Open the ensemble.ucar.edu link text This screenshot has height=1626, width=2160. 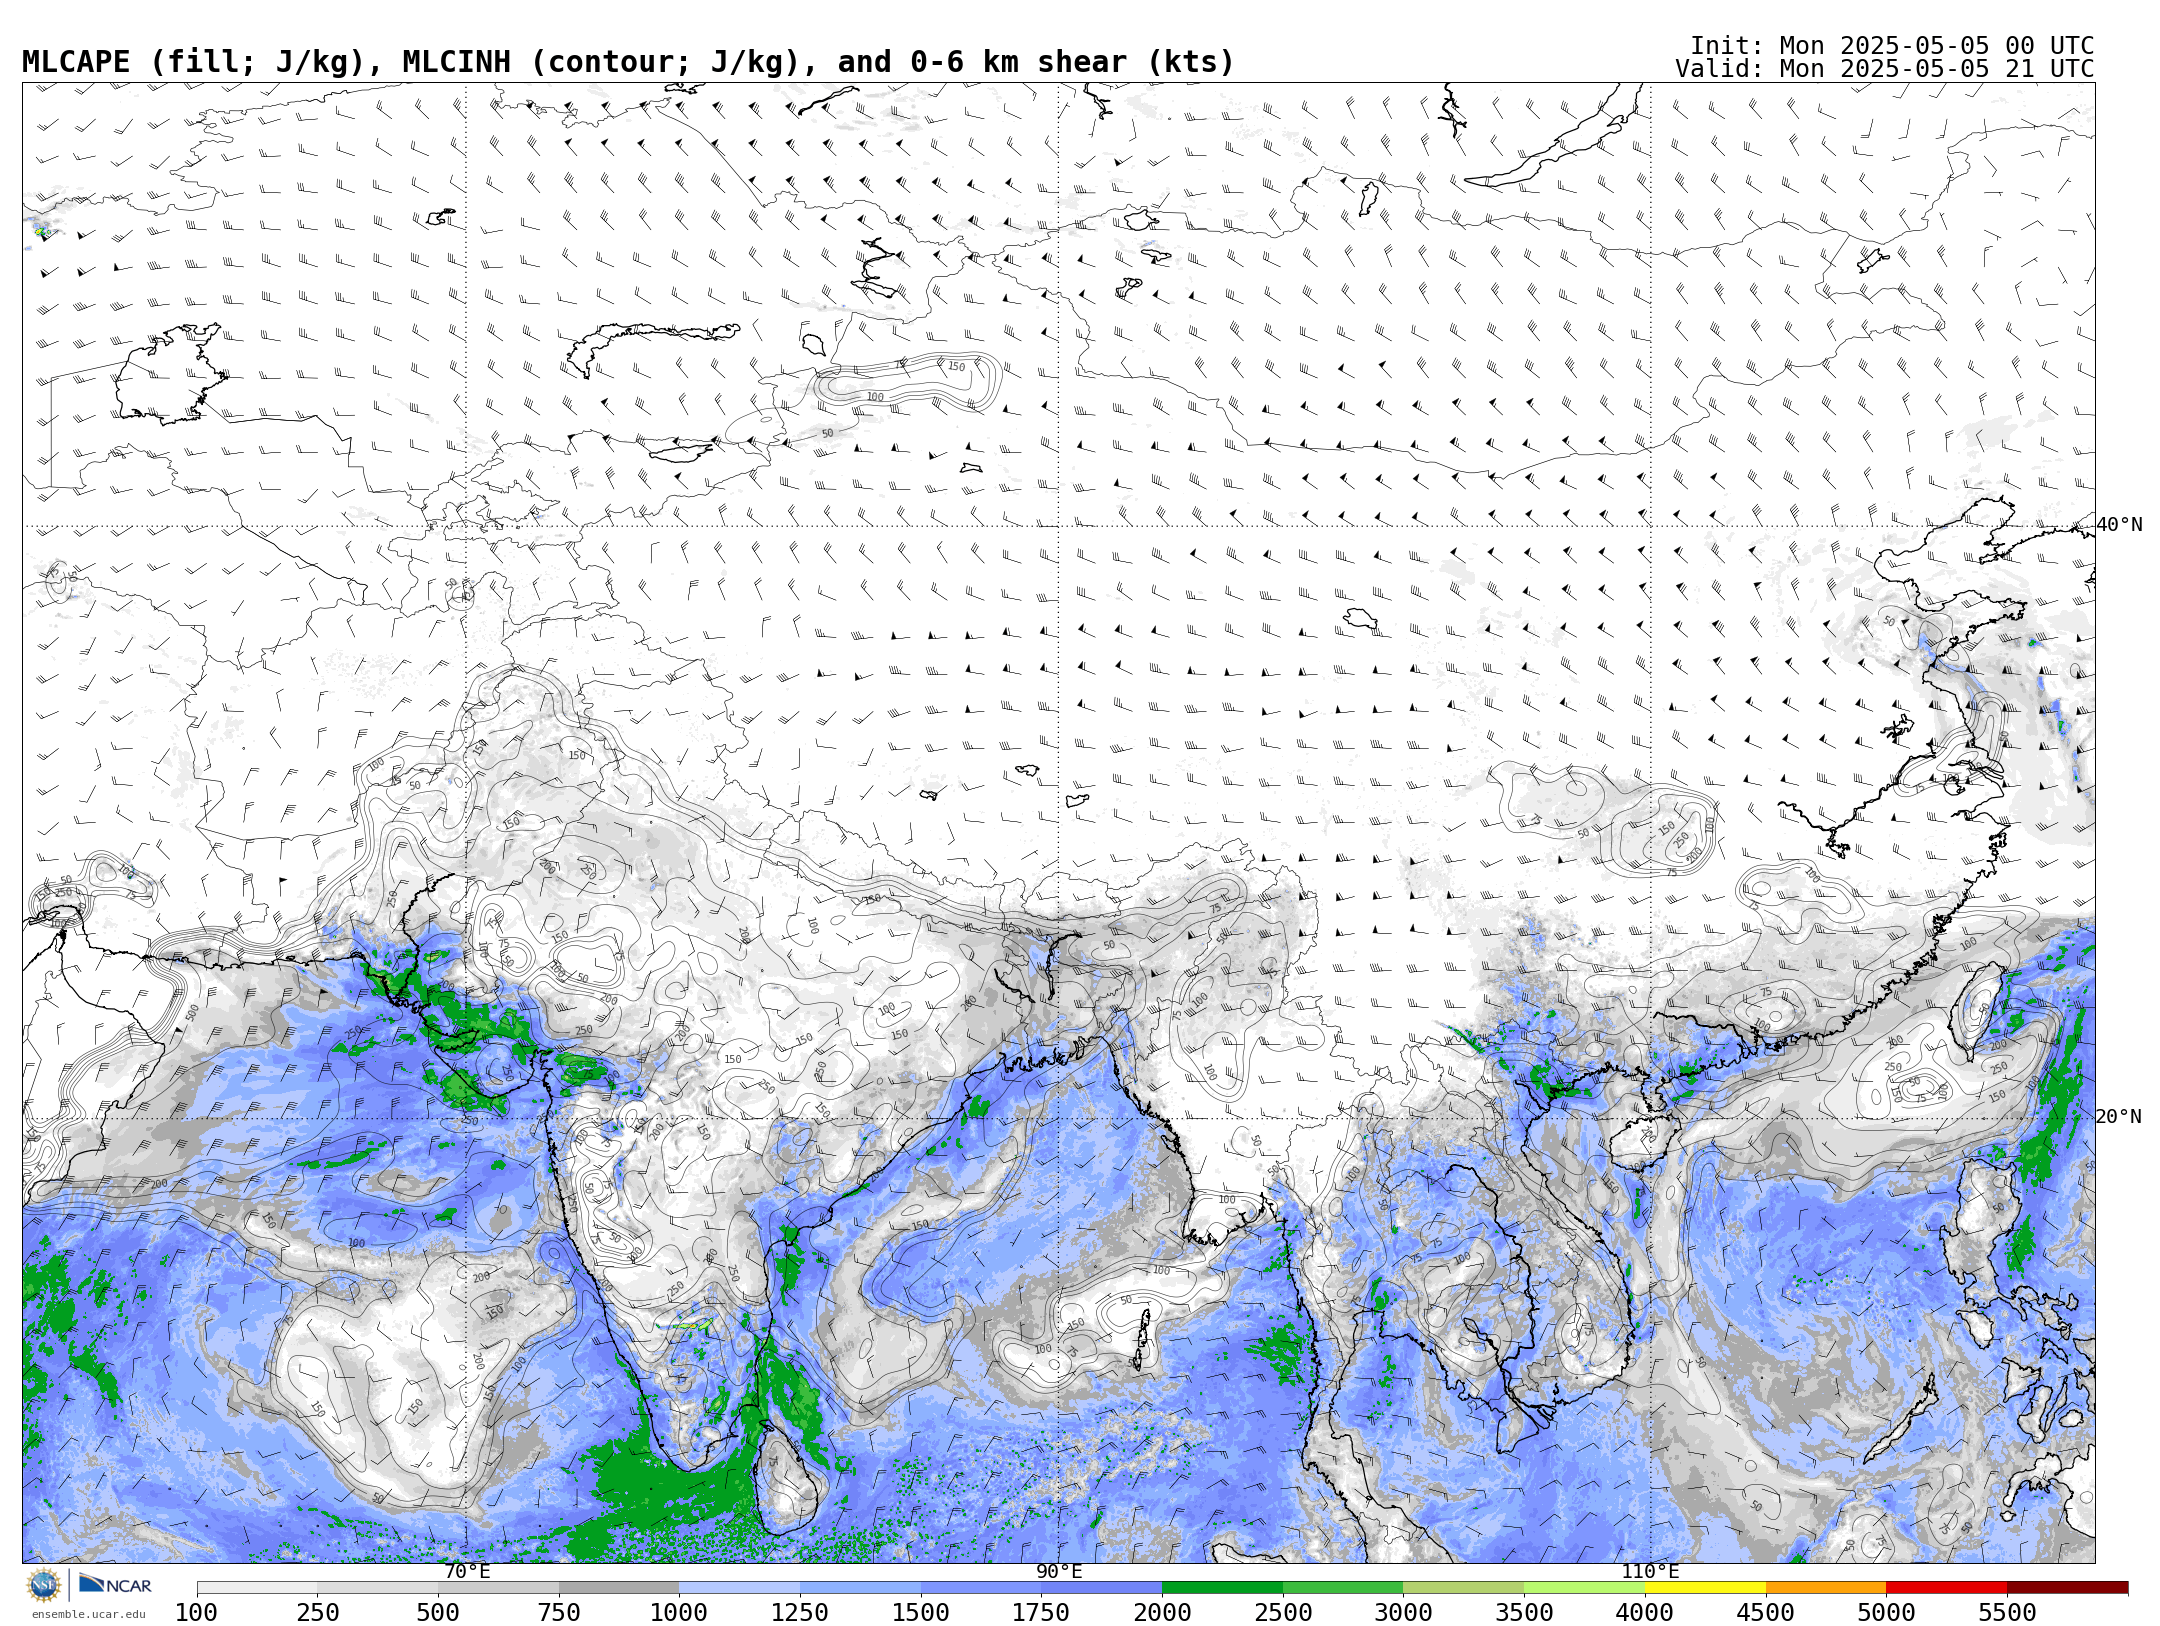tap(88, 1614)
